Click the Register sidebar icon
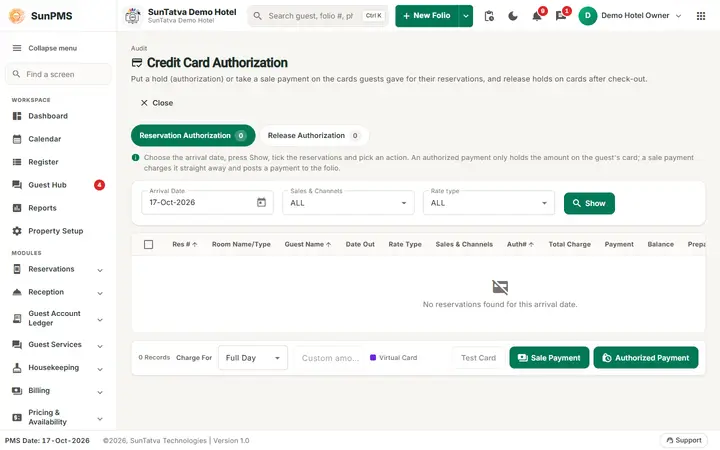 (17, 162)
